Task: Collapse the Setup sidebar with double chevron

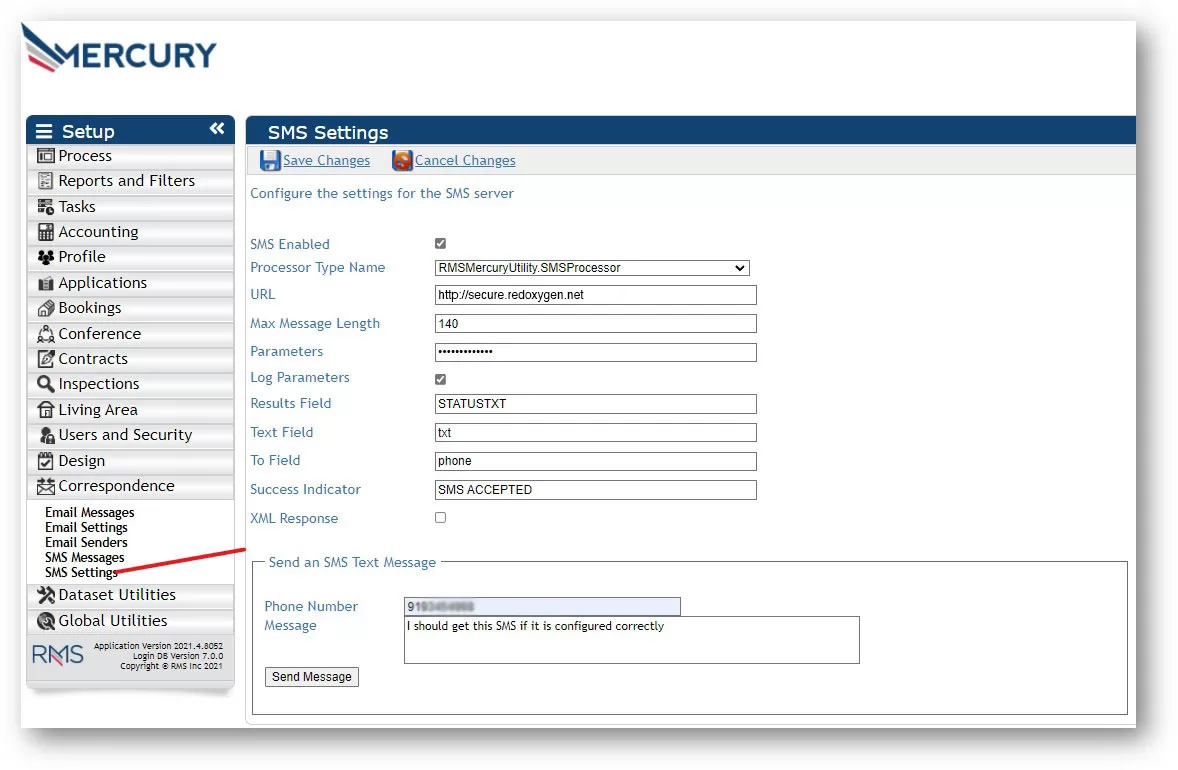Action: (217, 128)
